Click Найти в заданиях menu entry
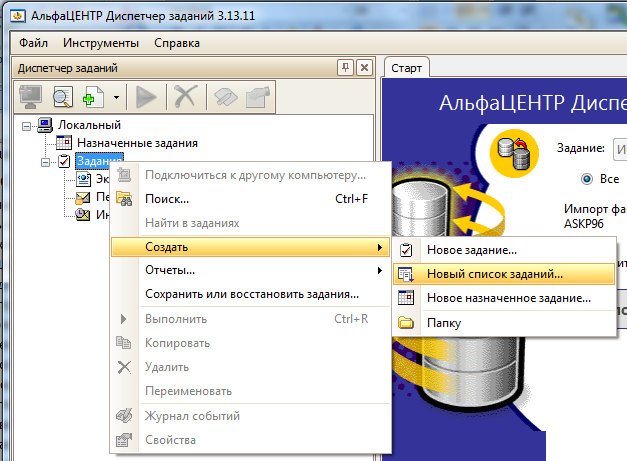 point(251,223)
